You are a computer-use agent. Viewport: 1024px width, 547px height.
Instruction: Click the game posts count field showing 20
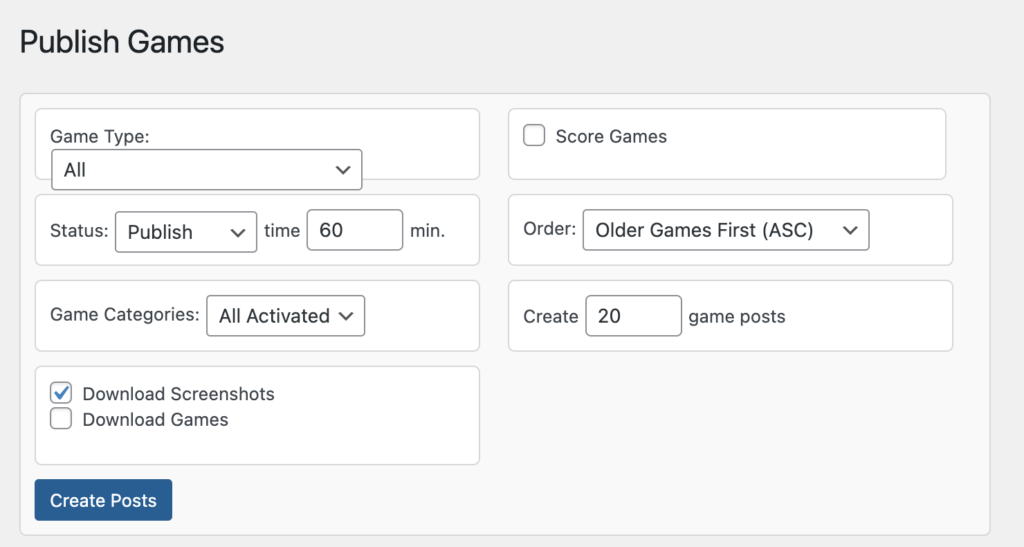tap(633, 316)
